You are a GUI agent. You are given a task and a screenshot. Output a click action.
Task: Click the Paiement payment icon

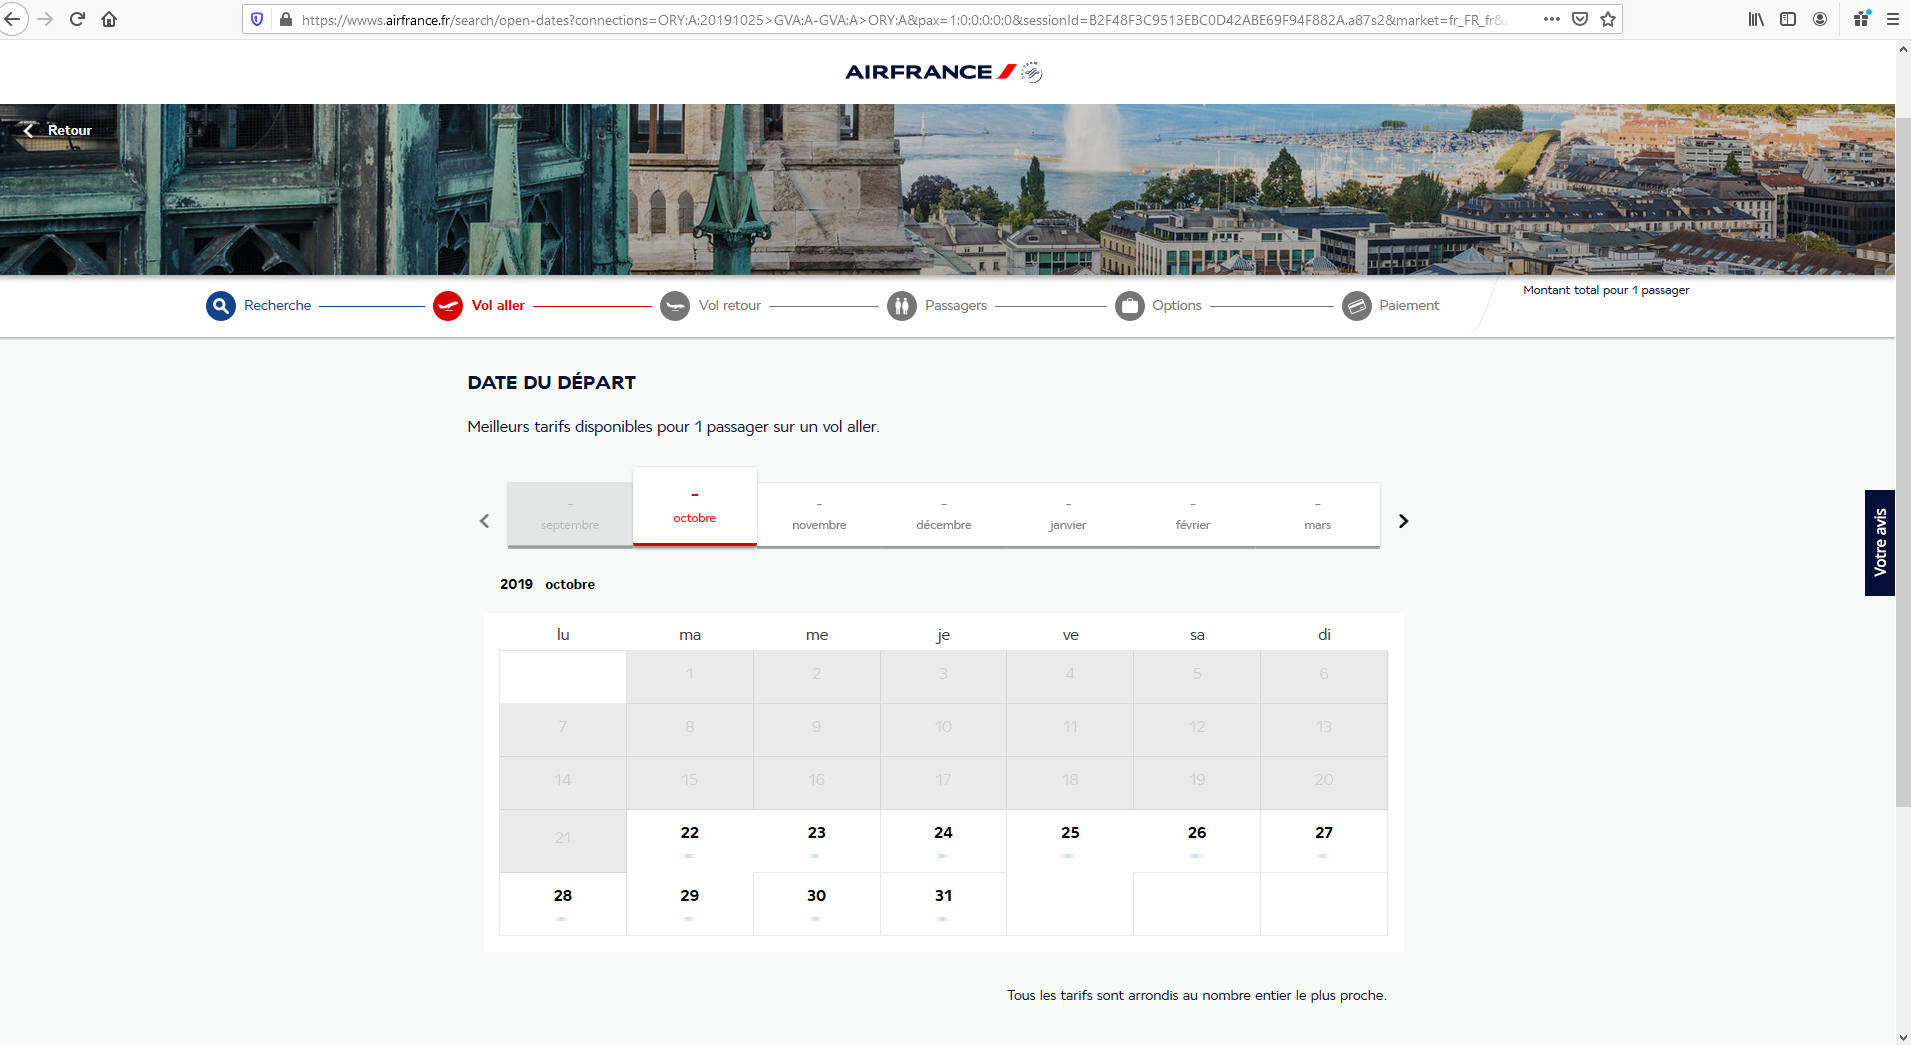coord(1357,305)
